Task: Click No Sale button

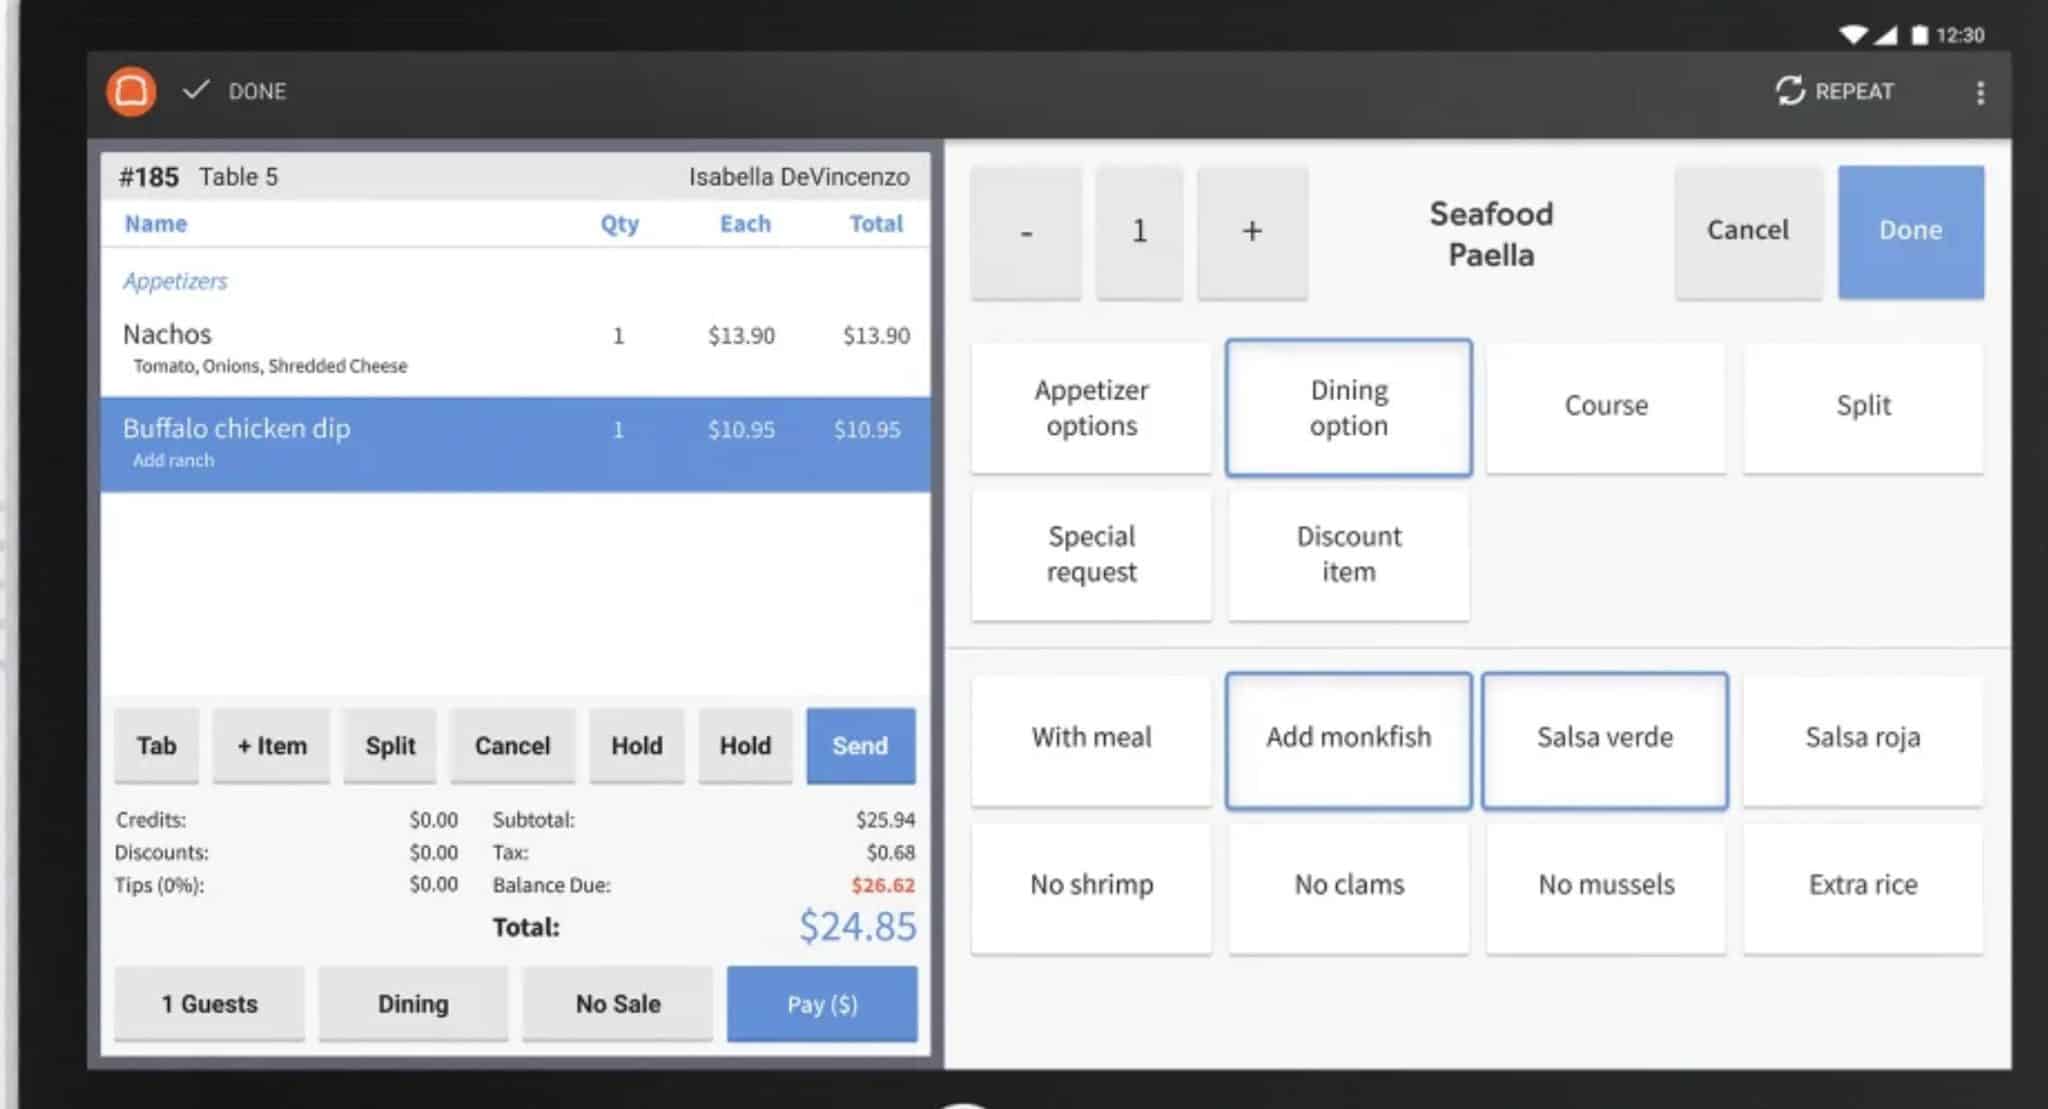Action: pyautogui.click(x=617, y=1002)
